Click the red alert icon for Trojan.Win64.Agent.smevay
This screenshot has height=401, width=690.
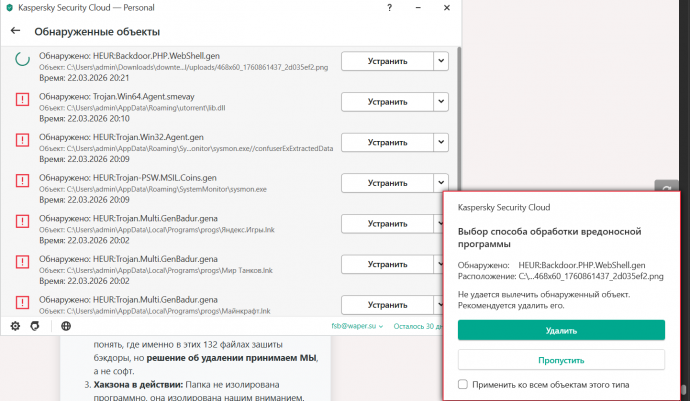point(22,101)
